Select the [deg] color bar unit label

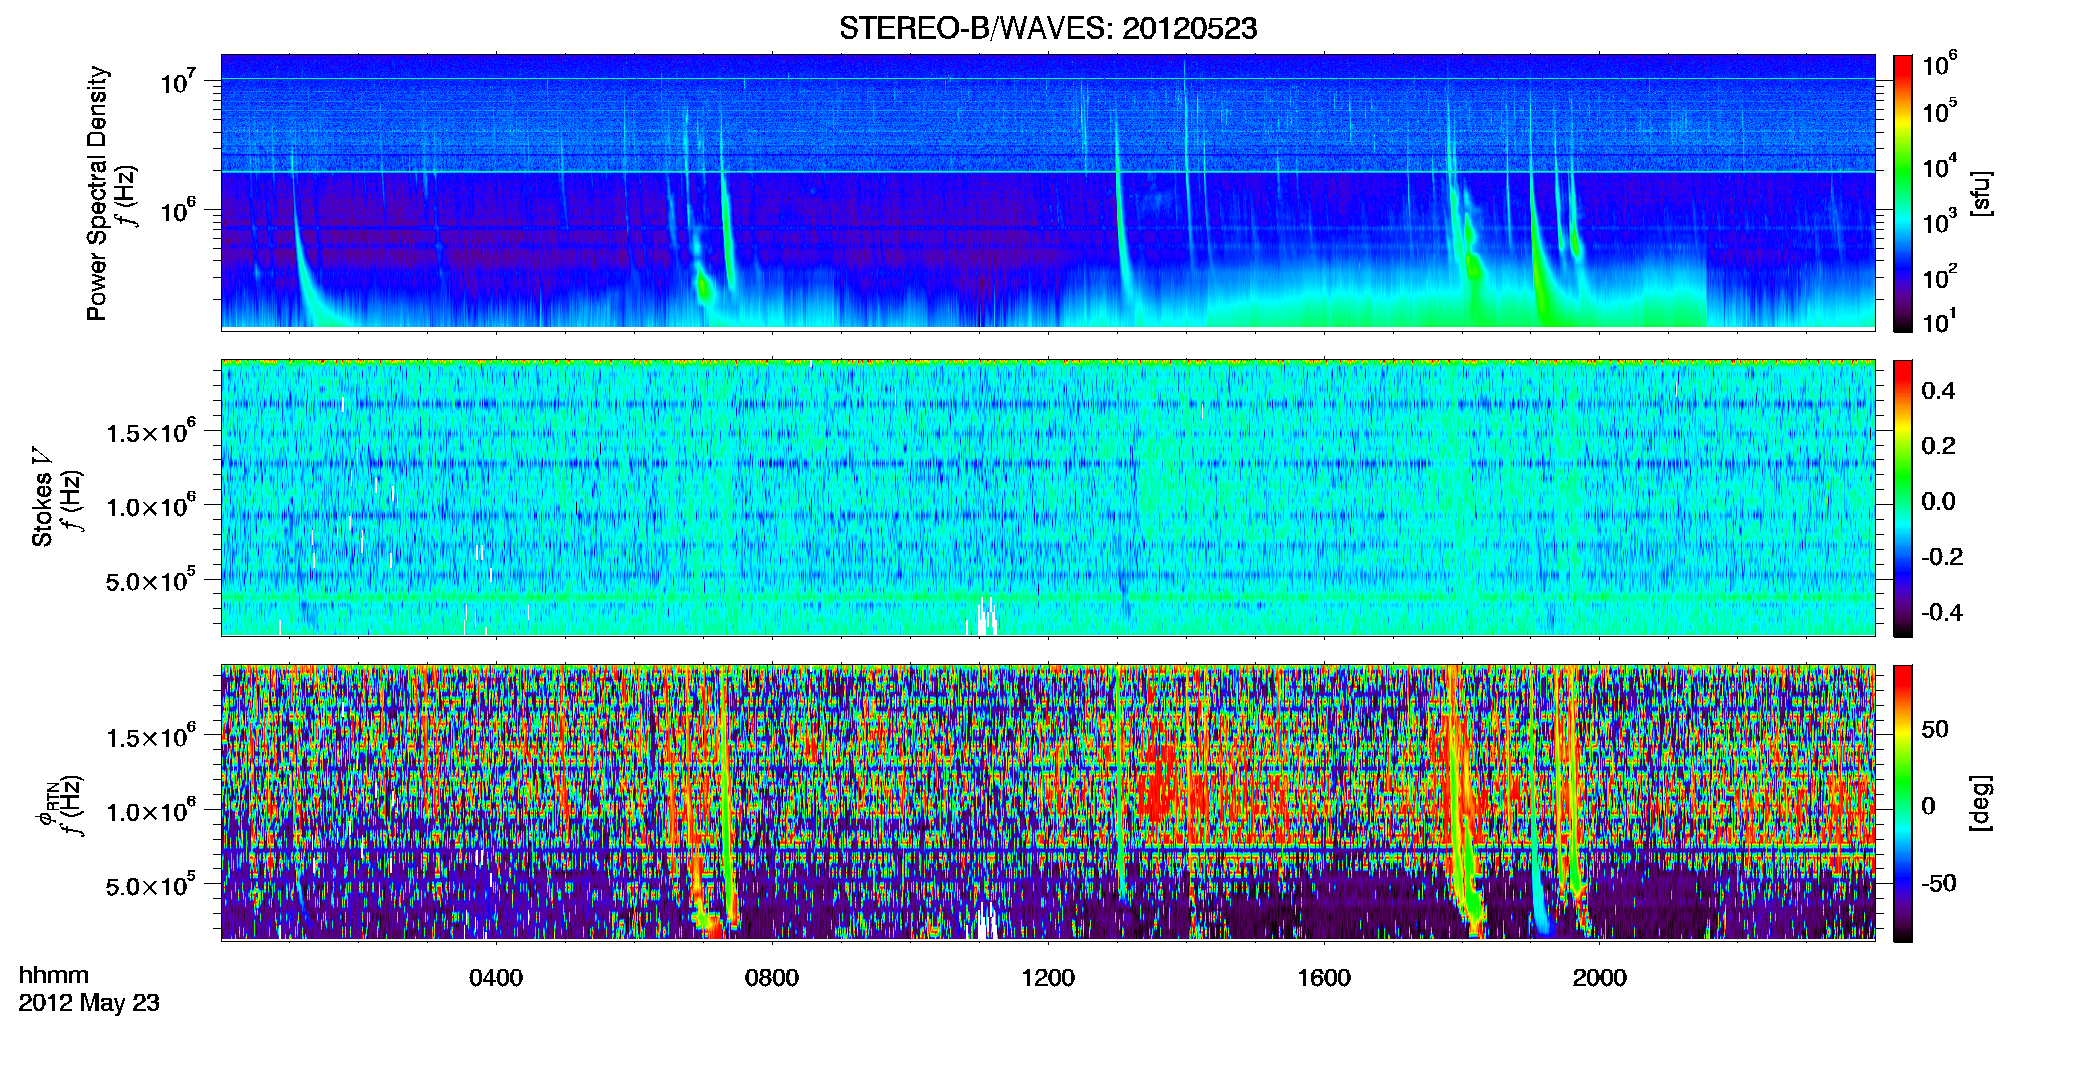[1981, 803]
